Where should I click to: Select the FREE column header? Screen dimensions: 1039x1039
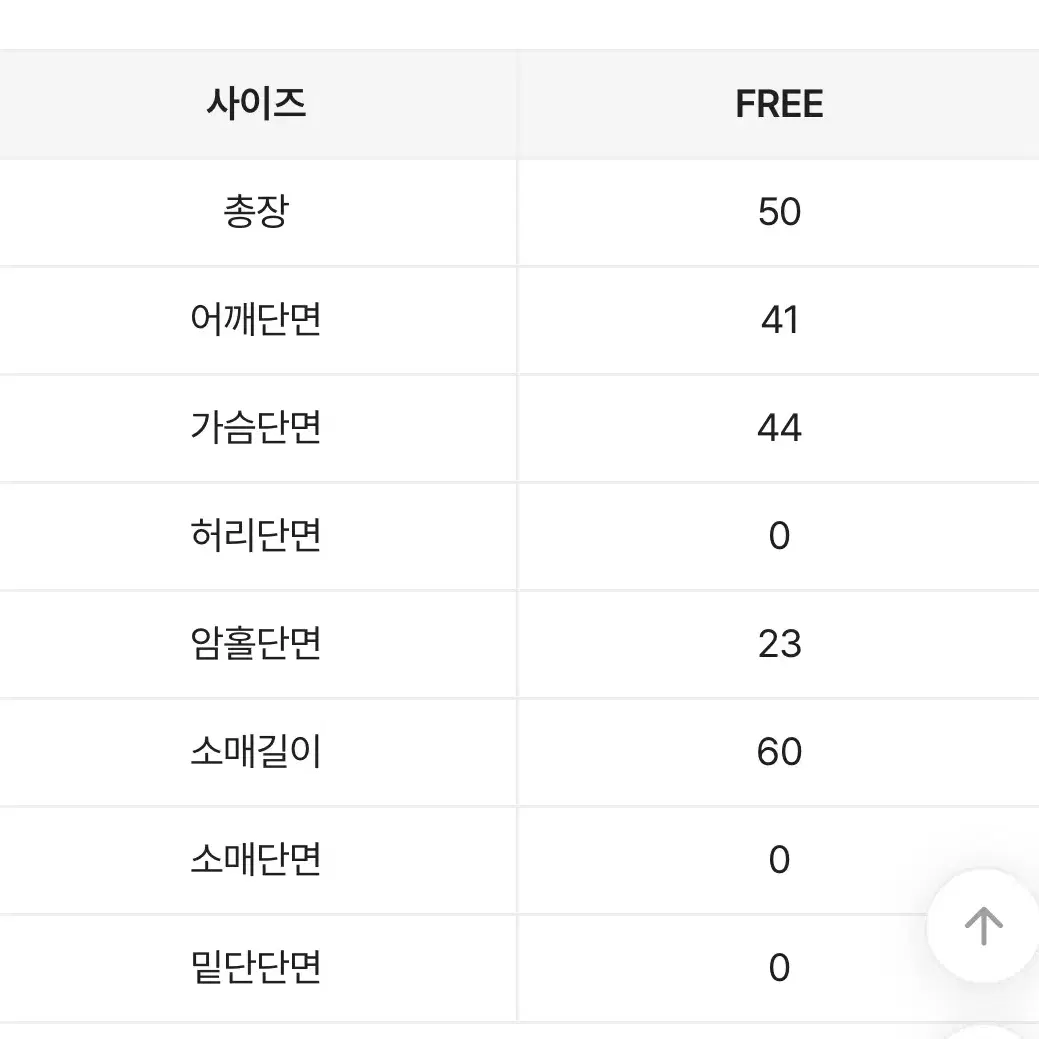[779, 104]
